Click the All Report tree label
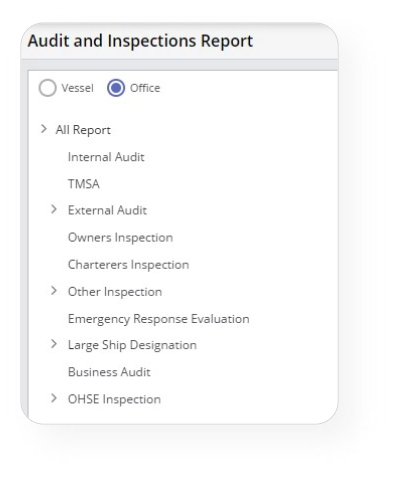The image size is (393, 477). tap(83, 130)
